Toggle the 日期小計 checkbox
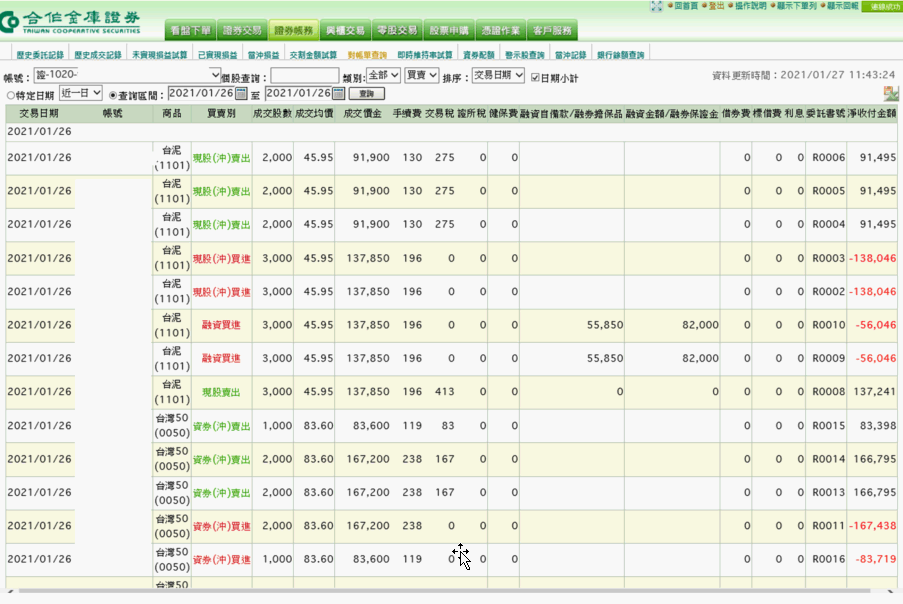This screenshot has width=903, height=604. [535, 77]
